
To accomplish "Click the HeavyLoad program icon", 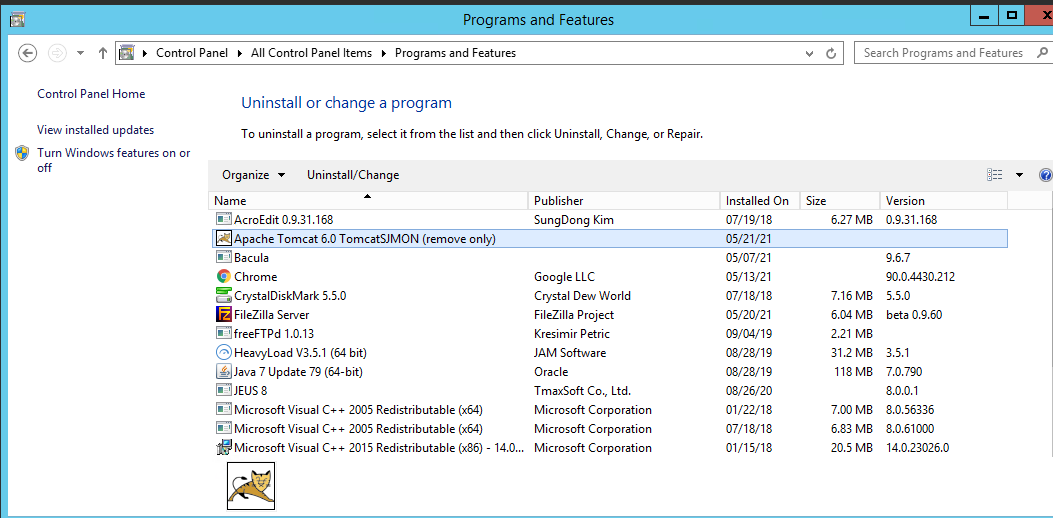I will click(x=224, y=353).
